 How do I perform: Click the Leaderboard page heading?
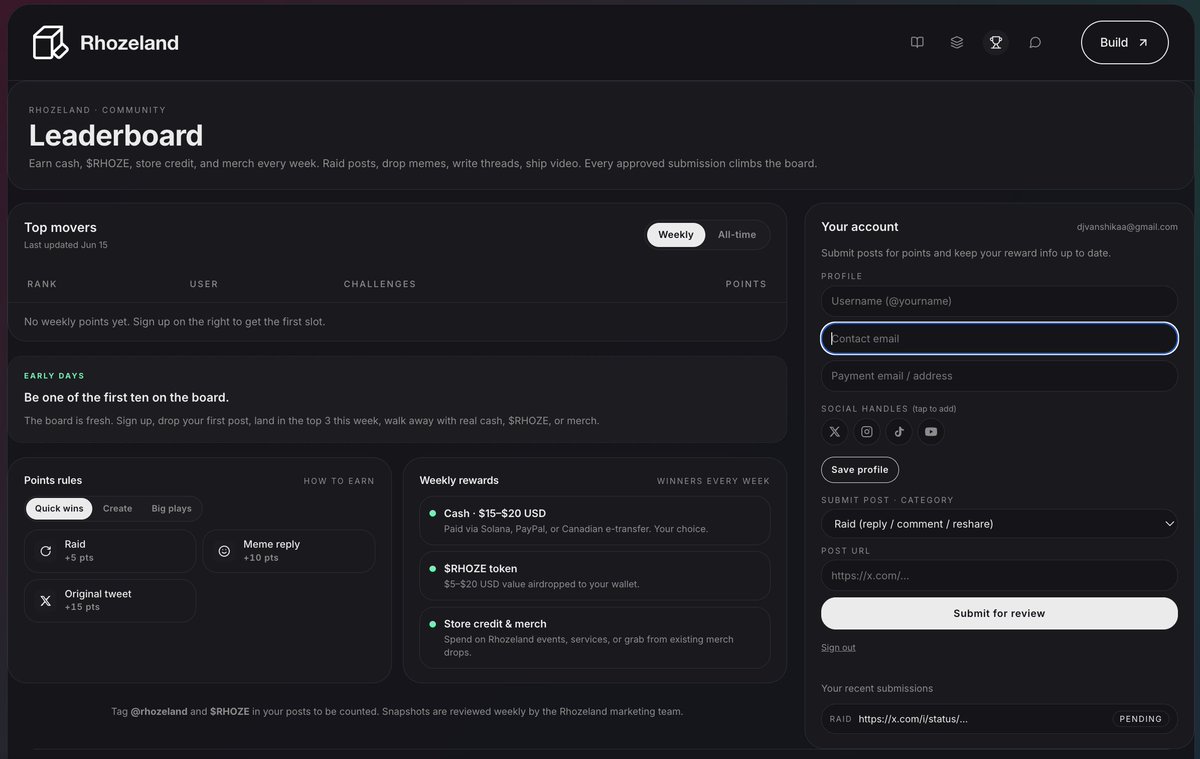click(x=116, y=135)
